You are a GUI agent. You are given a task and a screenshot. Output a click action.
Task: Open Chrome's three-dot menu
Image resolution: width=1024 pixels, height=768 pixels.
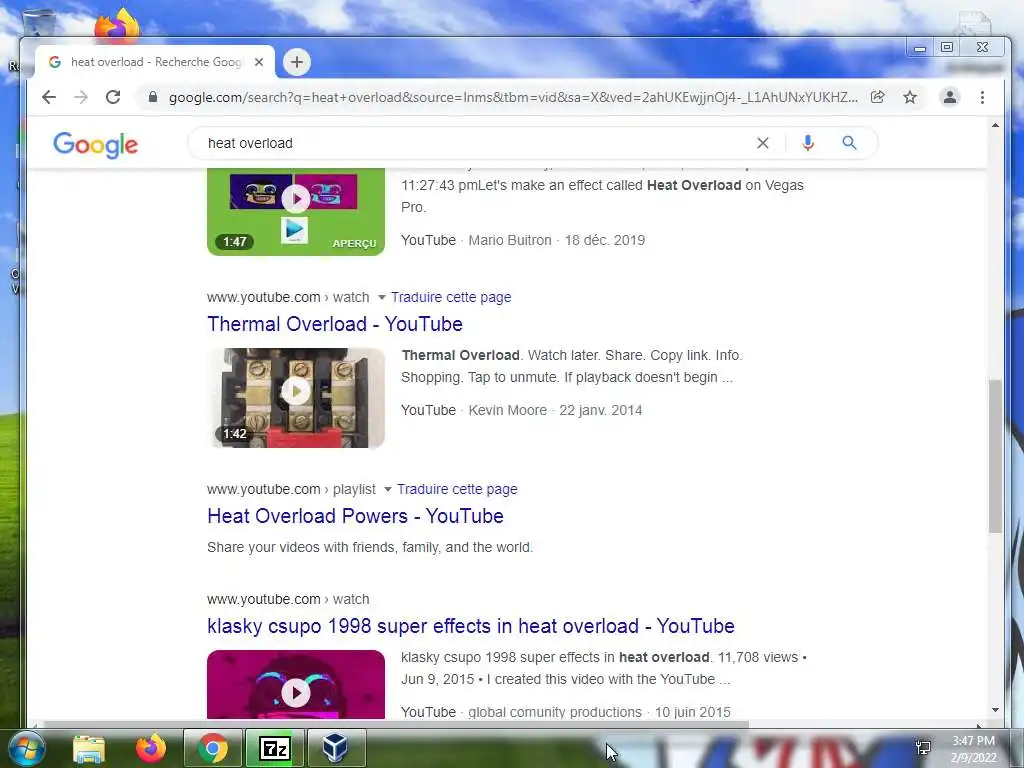pos(982,97)
